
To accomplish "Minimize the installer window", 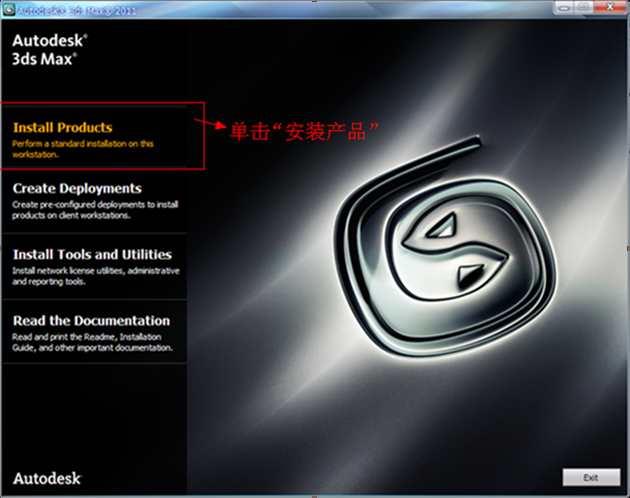I will coord(565,8).
